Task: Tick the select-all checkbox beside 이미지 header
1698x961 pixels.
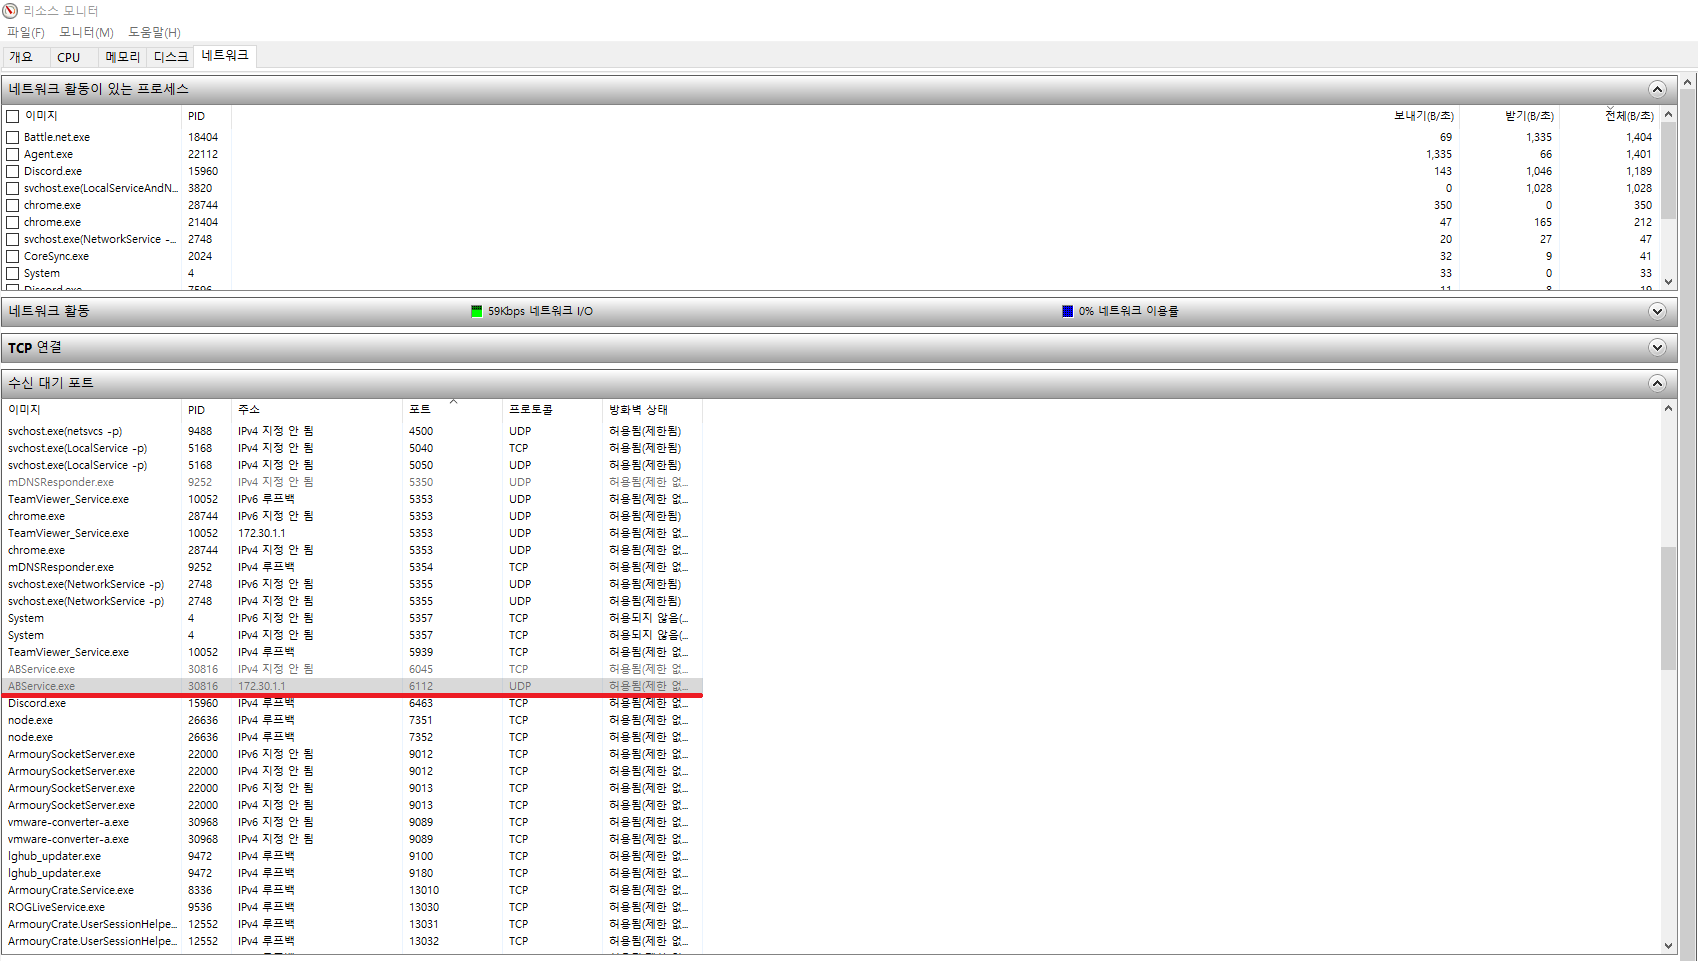Action: click(x=13, y=116)
